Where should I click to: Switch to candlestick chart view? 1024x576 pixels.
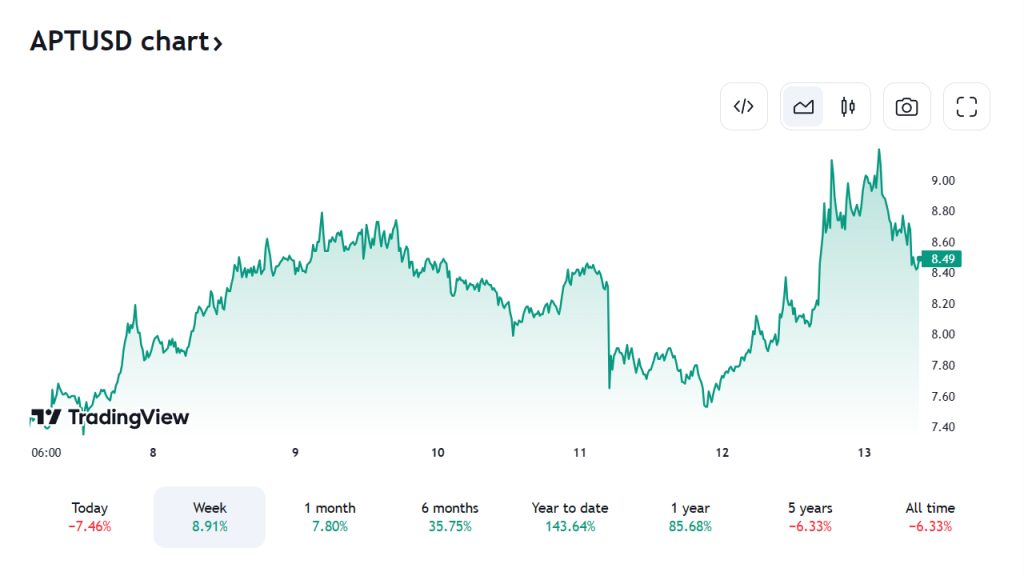[x=848, y=107]
